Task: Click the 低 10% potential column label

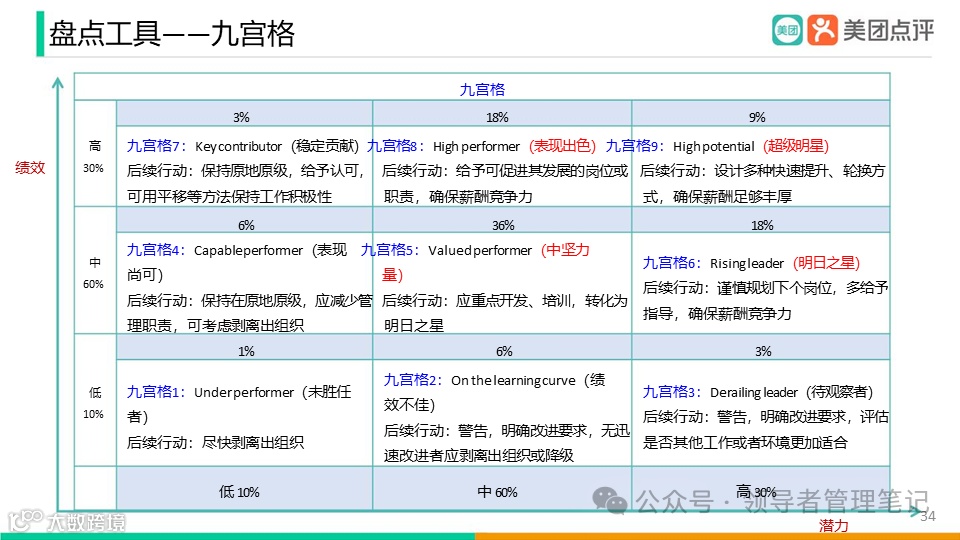Action: point(239,492)
